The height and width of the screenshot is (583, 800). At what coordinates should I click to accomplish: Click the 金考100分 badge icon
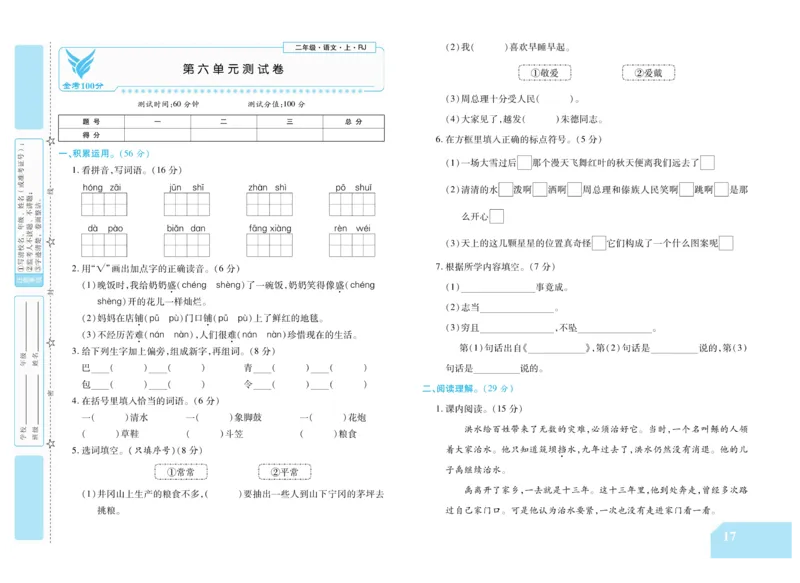tap(82, 86)
